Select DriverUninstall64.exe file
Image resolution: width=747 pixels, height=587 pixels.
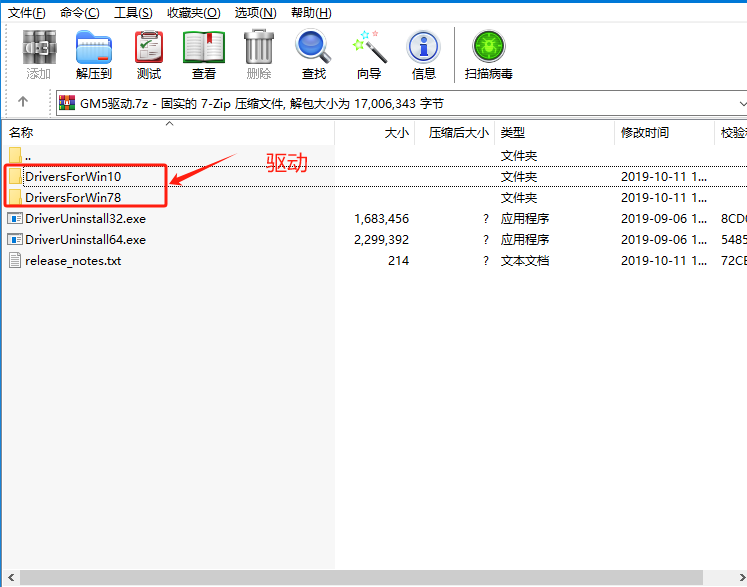click(85, 240)
